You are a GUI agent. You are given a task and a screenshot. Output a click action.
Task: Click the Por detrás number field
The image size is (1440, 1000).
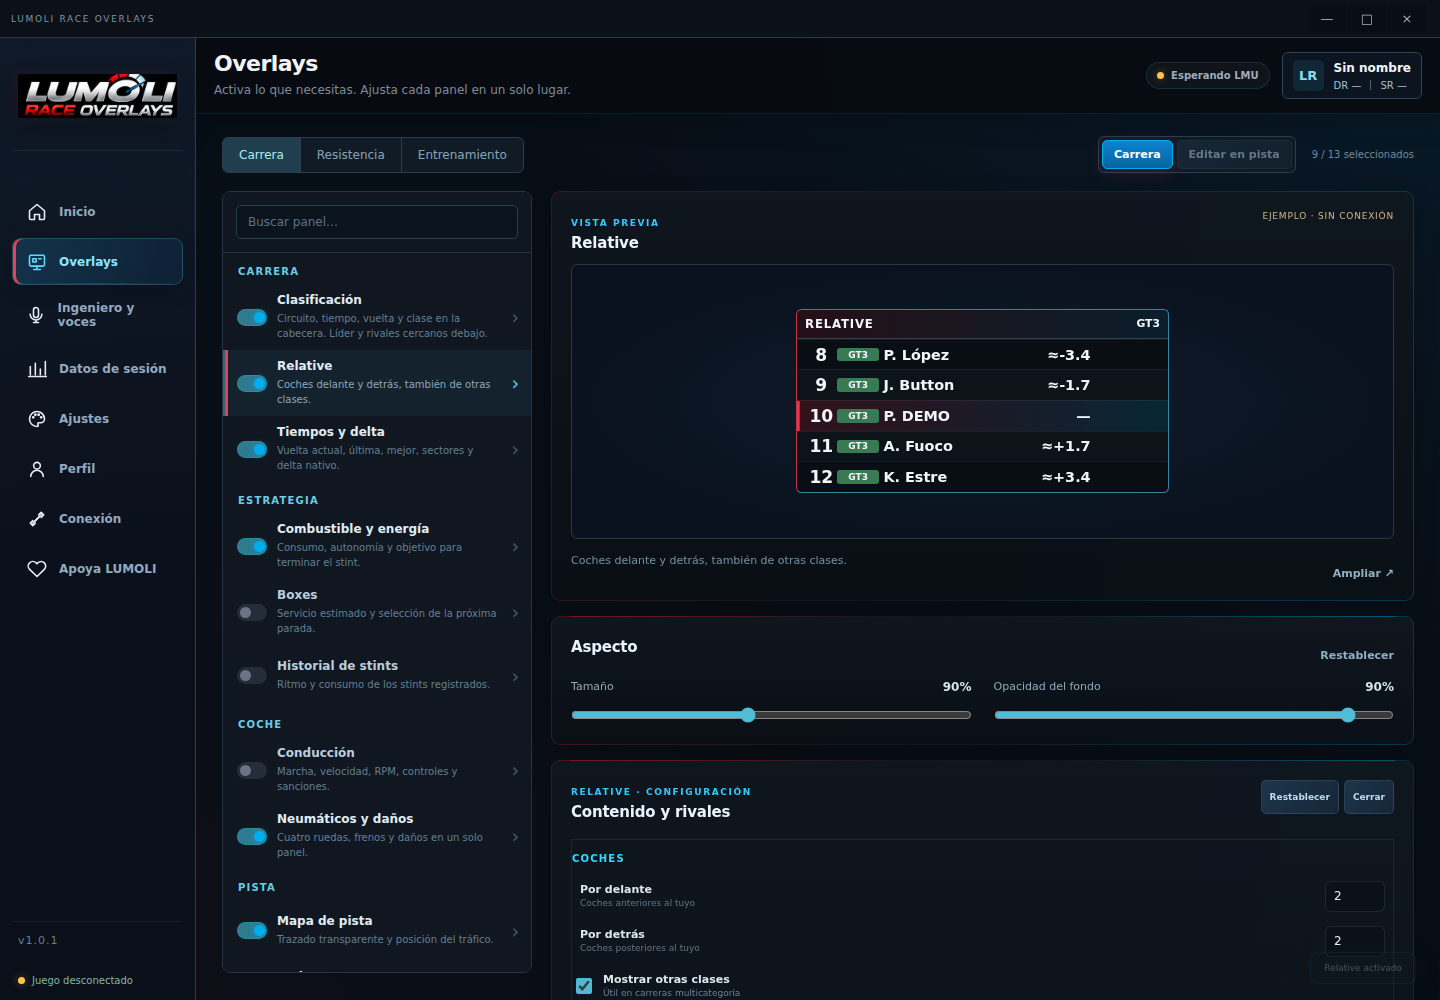coord(1354,940)
